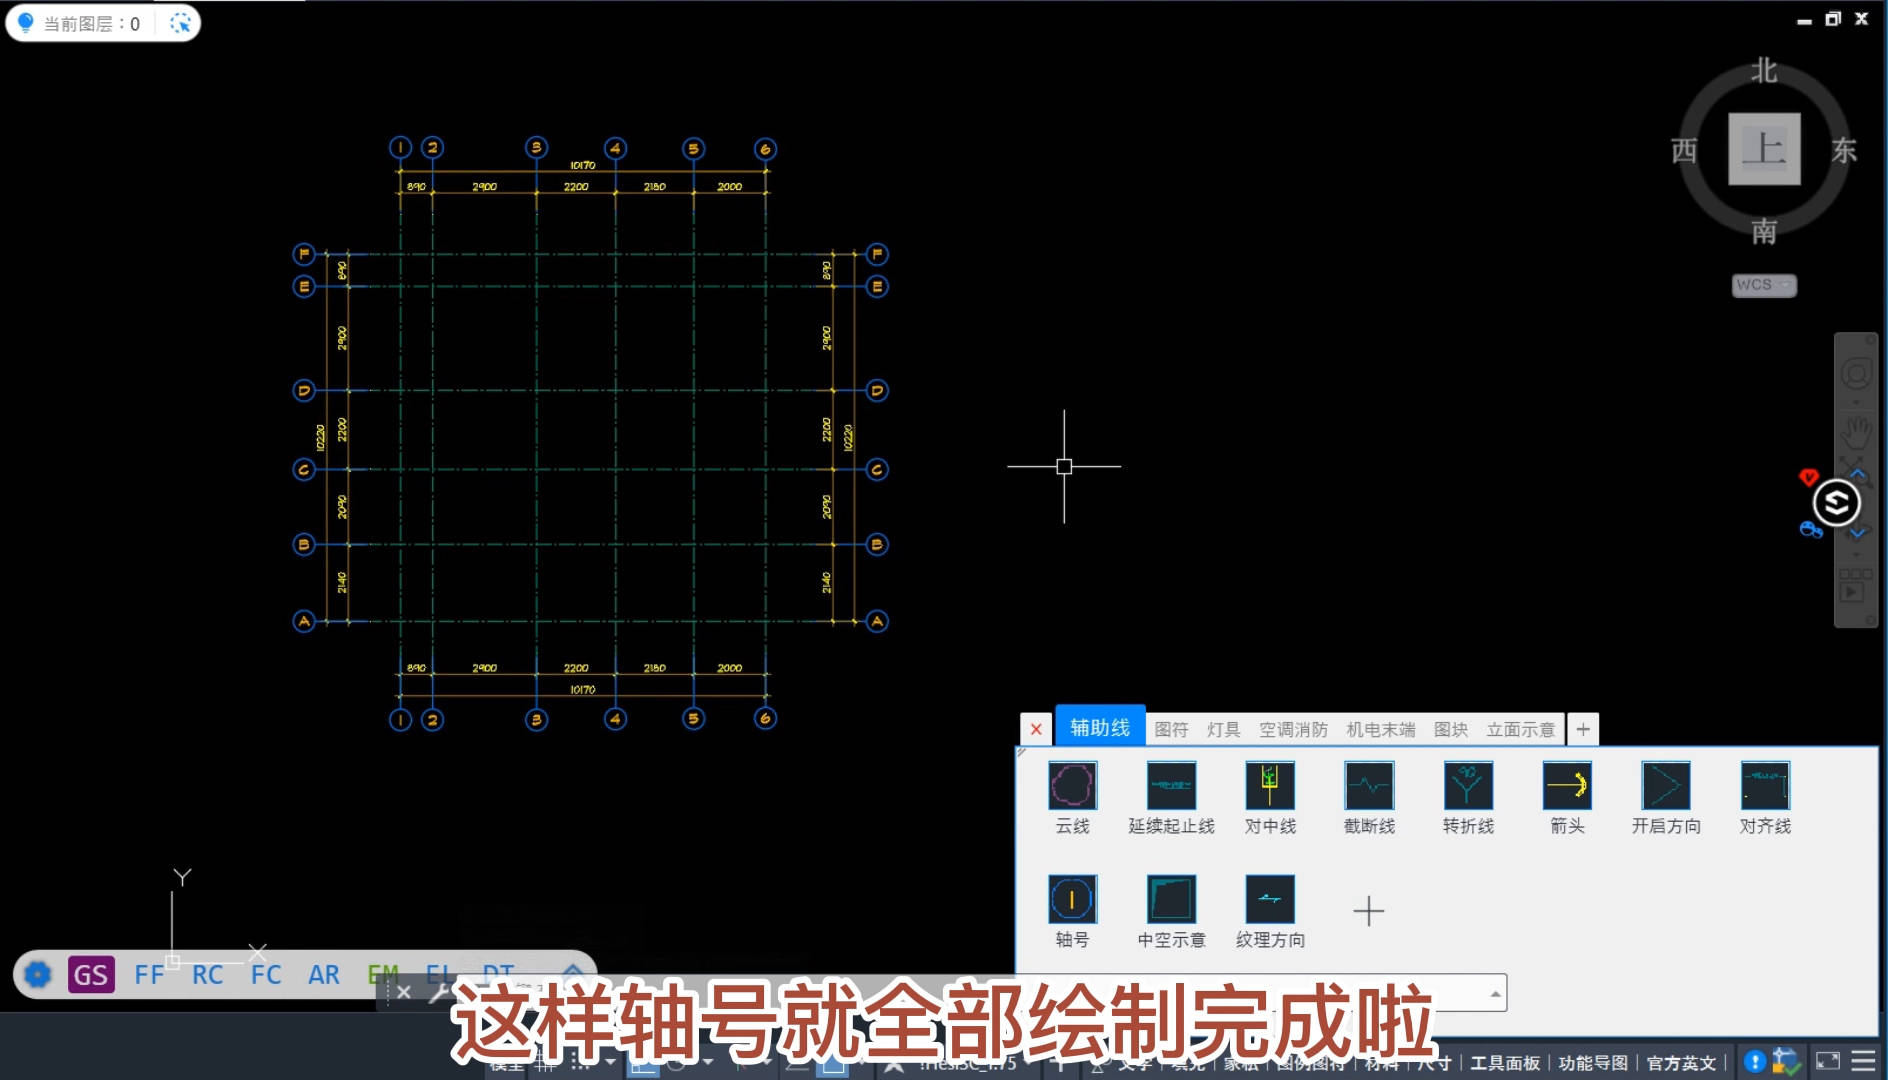Switch to the 图符 tab
This screenshot has width=1888, height=1080.
(1171, 730)
